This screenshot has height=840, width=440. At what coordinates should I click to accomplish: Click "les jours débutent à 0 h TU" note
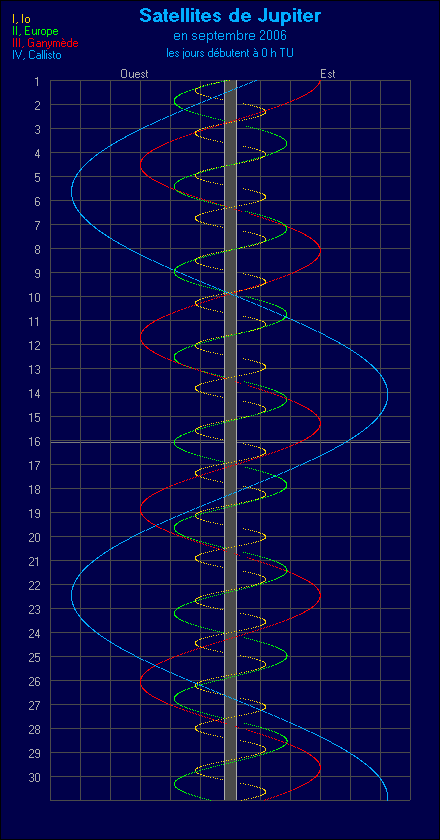coord(230,53)
